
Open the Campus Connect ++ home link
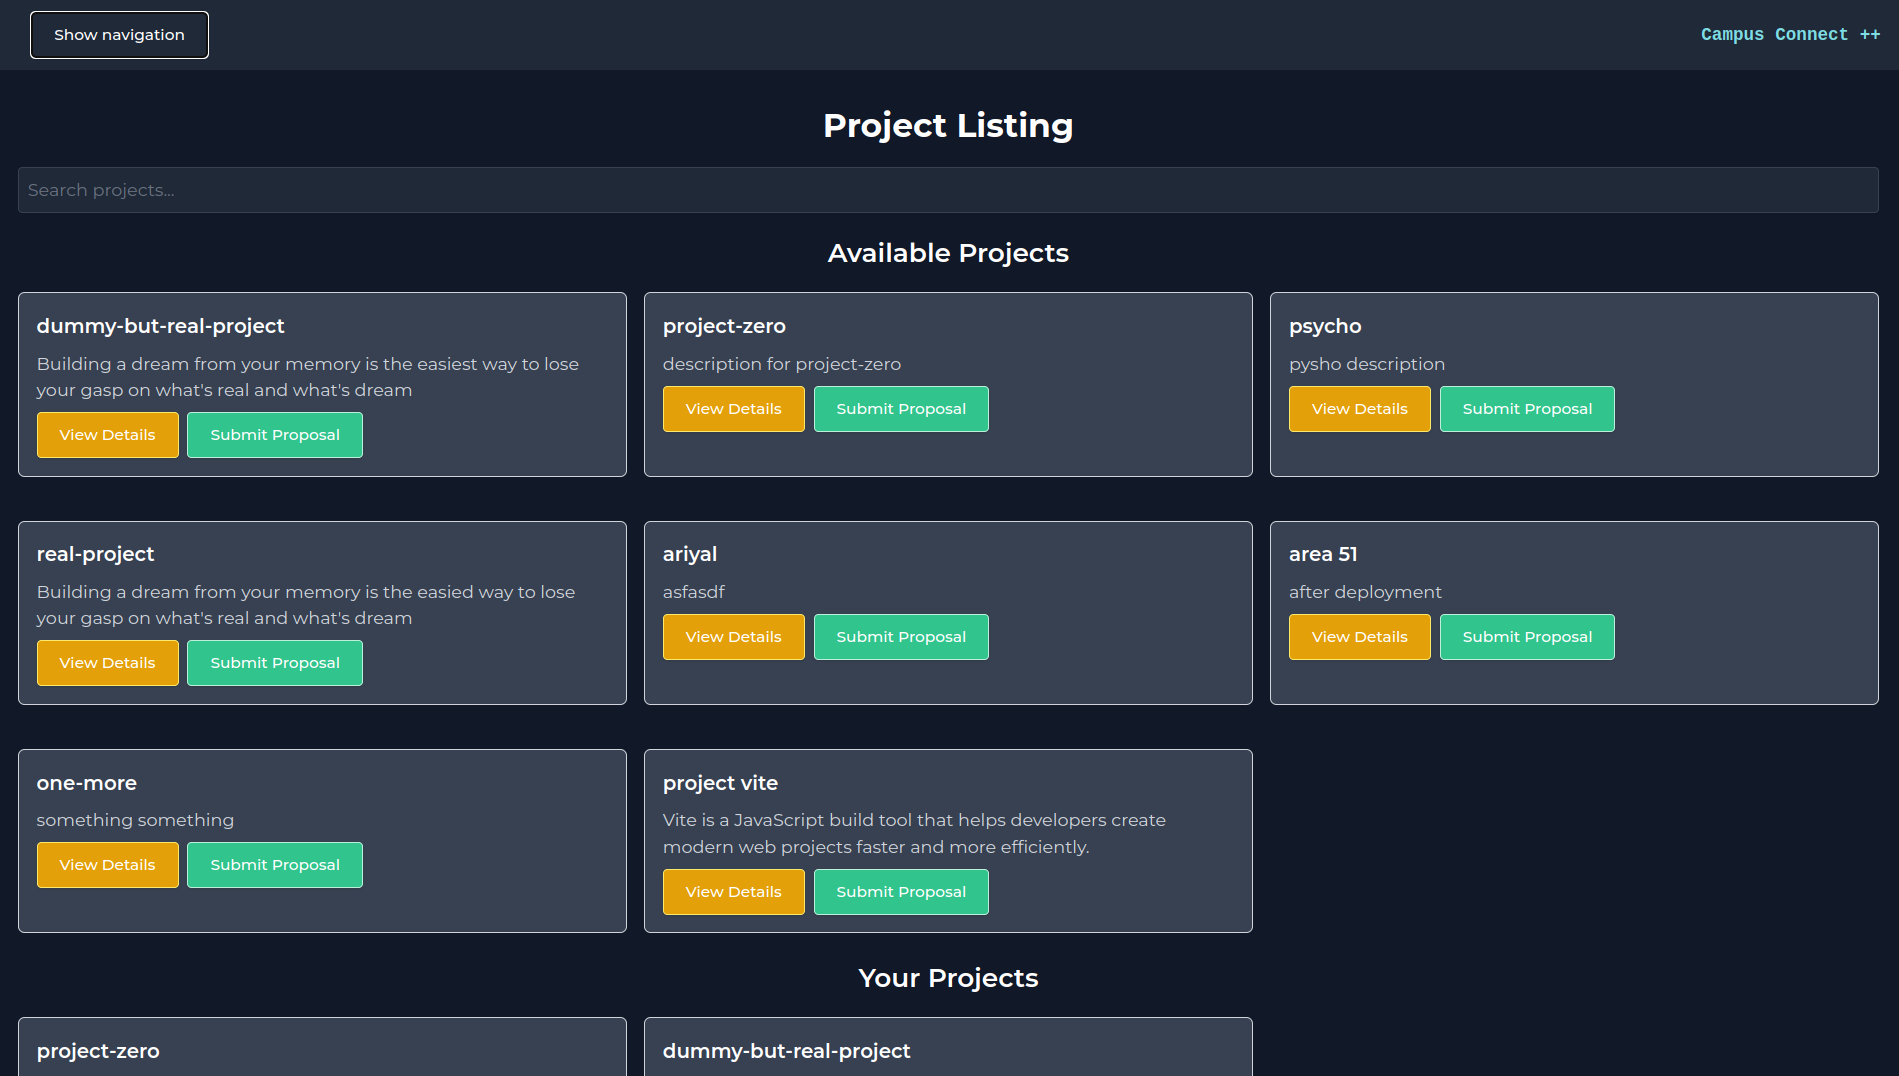point(1789,35)
